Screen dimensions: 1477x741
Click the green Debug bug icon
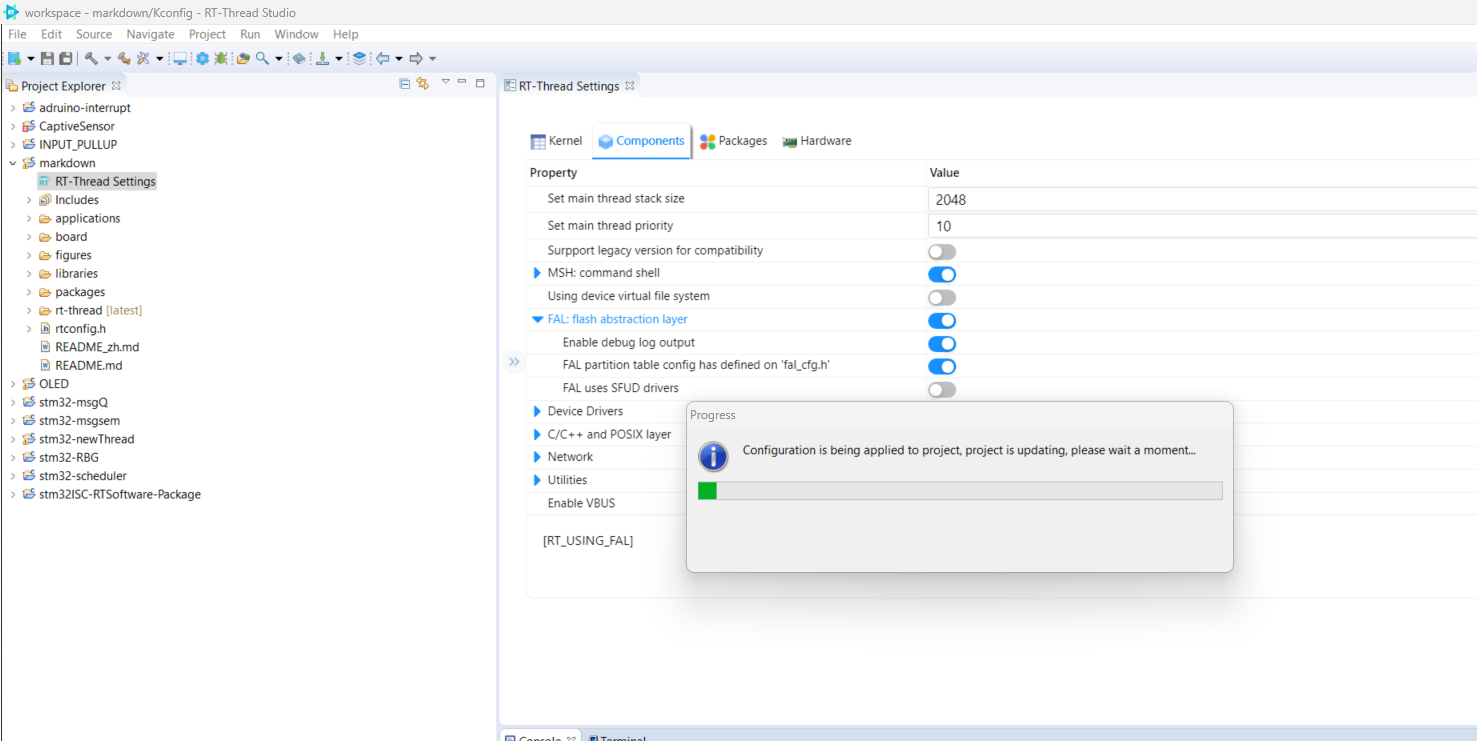[x=220, y=59]
